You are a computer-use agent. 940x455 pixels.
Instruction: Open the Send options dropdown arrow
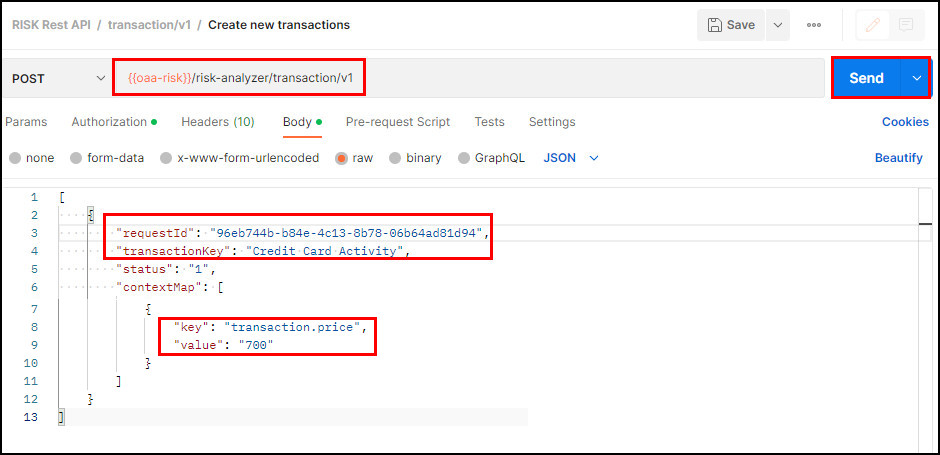(915, 78)
